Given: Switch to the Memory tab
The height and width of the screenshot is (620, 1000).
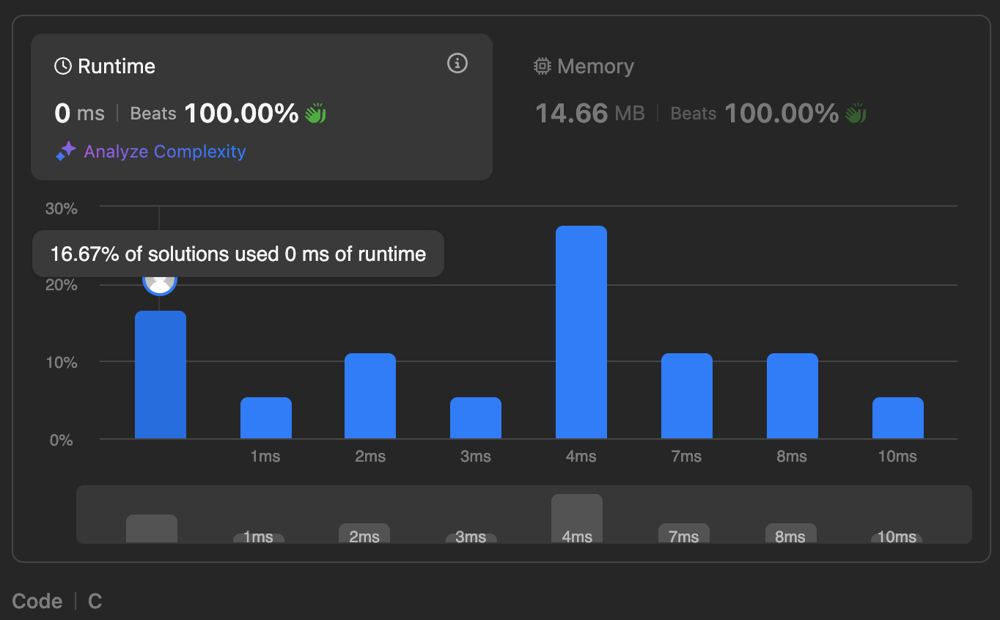Looking at the screenshot, I should [x=595, y=67].
